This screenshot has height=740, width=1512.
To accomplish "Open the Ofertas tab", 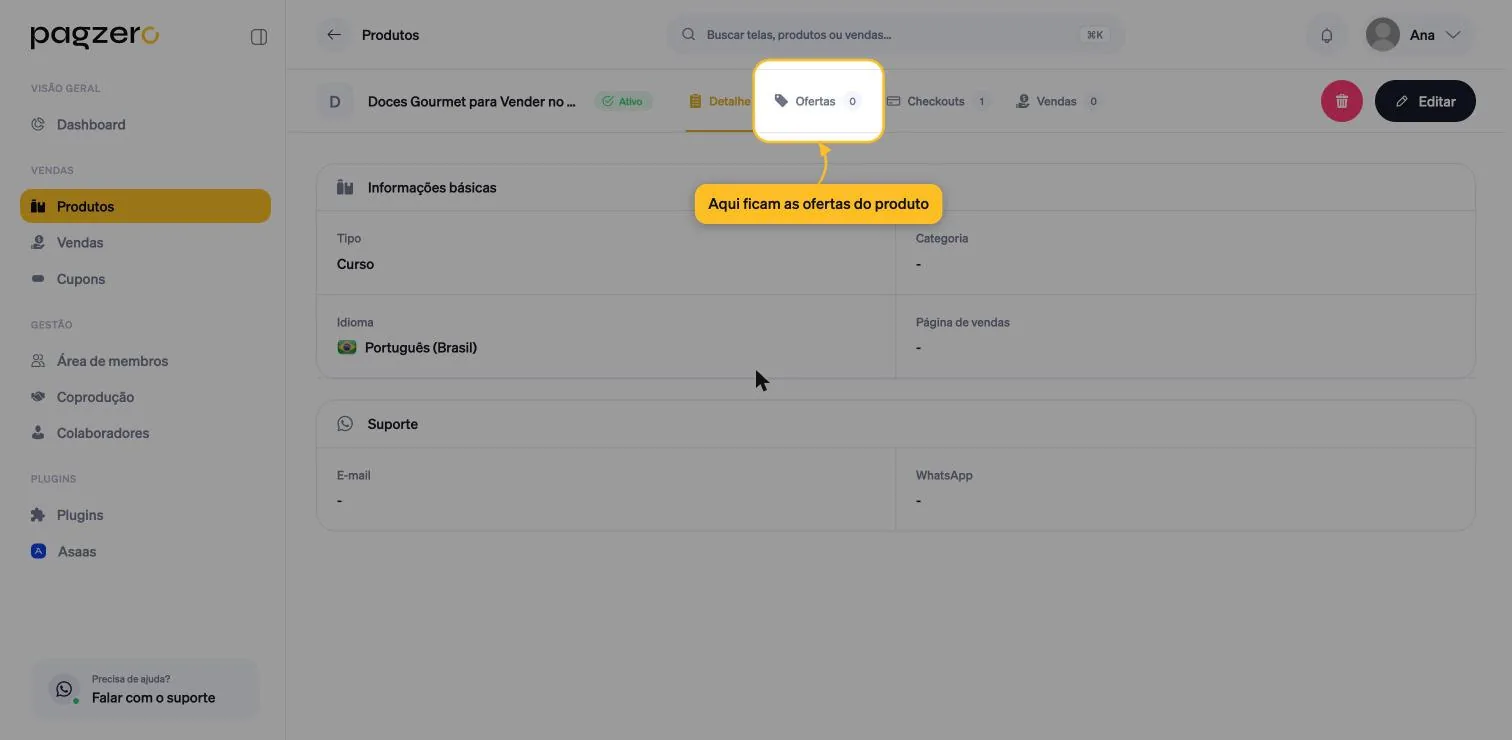I will (818, 101).
